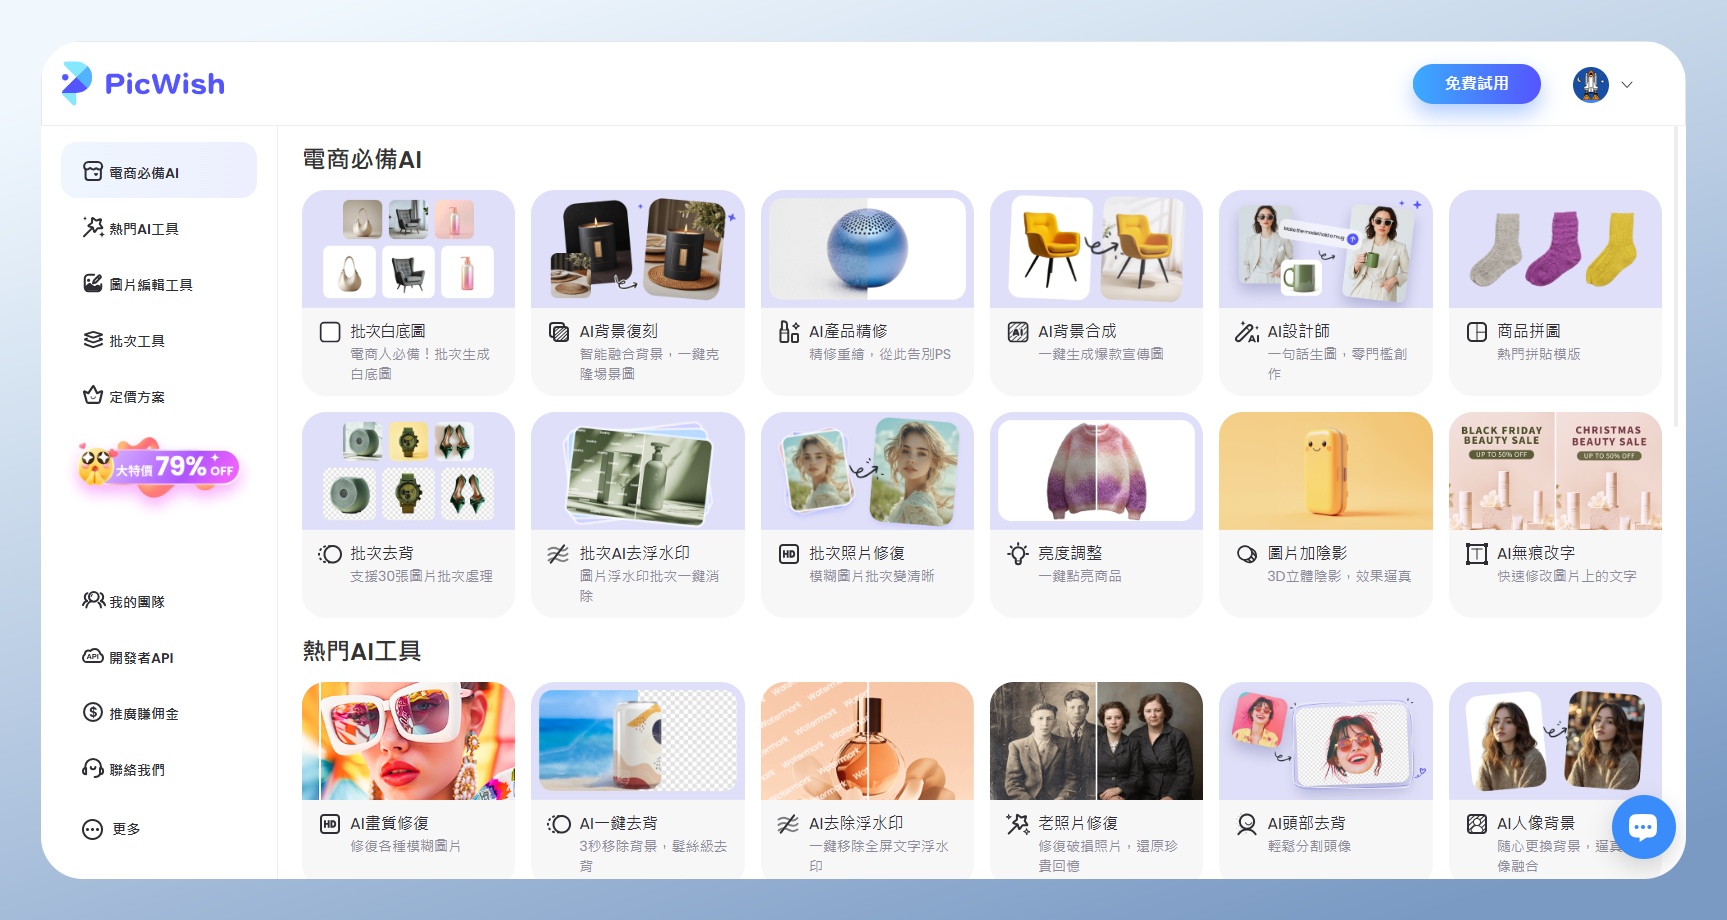
Task: Click the AI無痕改字 text icon
Action: (1476, 554)
